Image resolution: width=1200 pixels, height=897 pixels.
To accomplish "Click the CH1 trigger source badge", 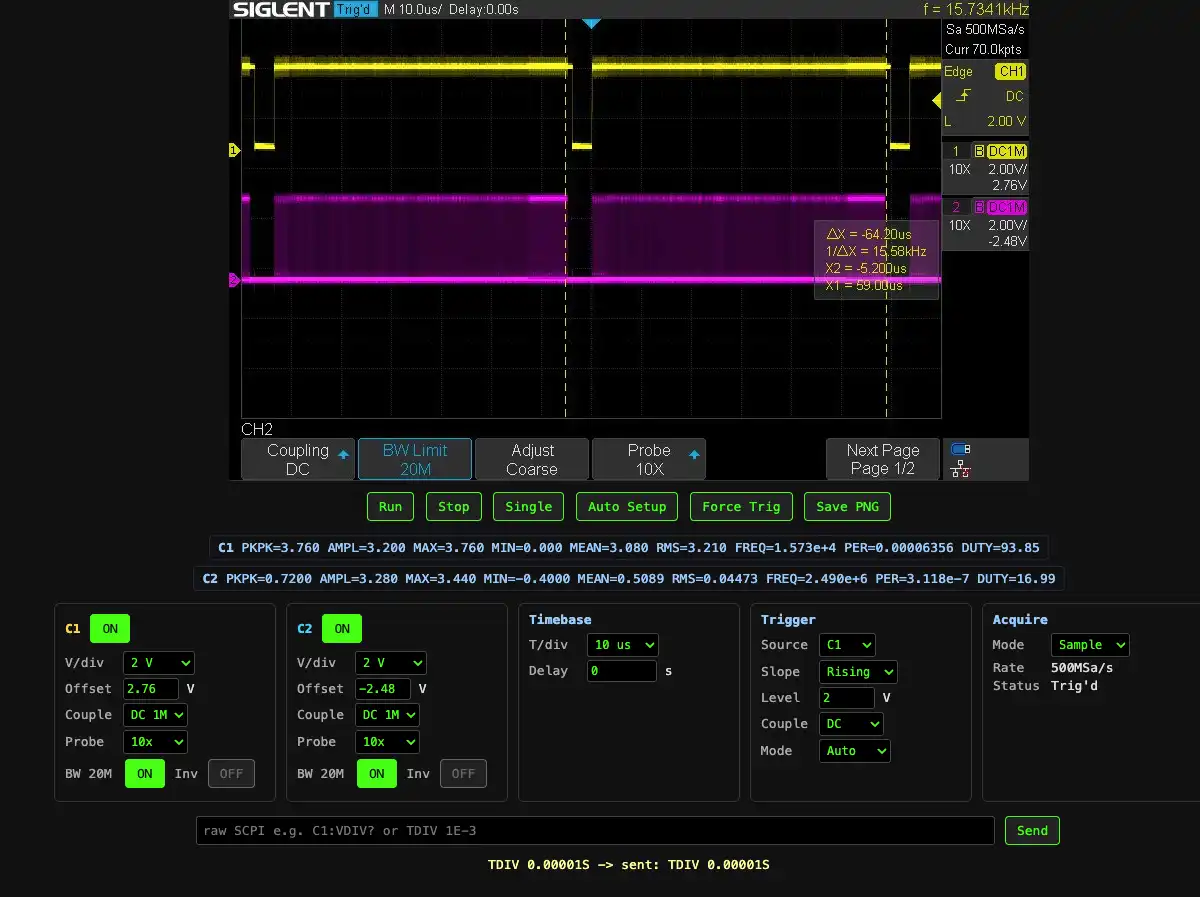I will tap(1011, 72).
